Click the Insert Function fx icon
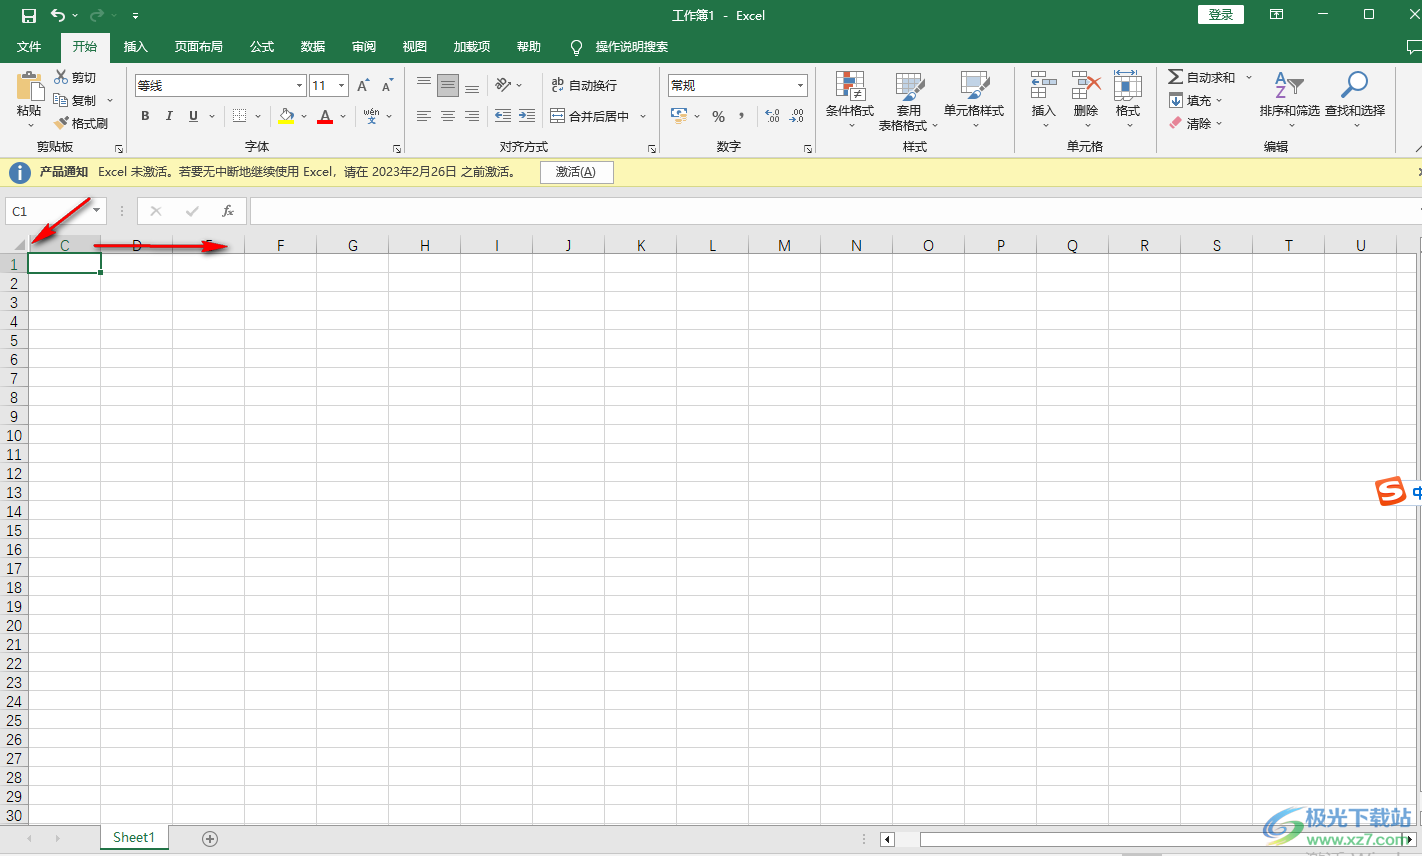This screenshot has height=856, width=1422. 228,211
